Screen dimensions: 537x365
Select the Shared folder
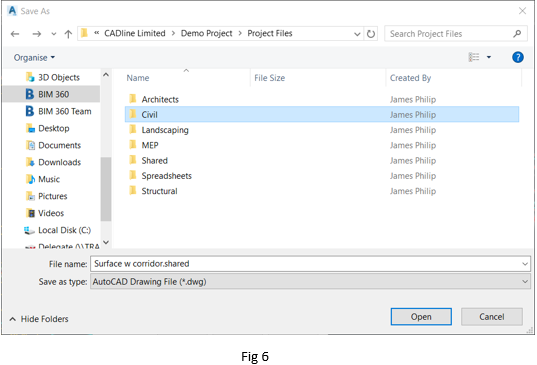click(322, 160)
